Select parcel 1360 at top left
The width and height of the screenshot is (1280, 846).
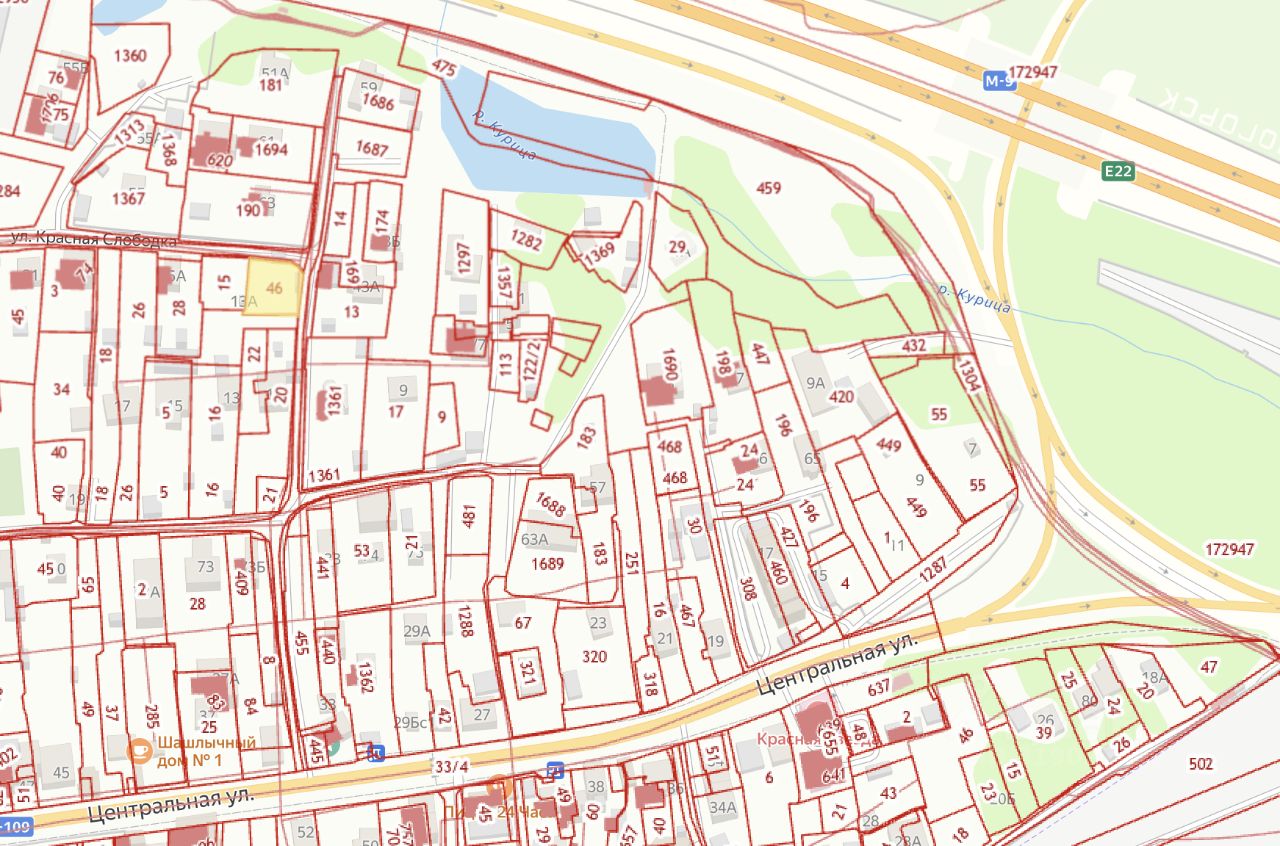[130, 56]
